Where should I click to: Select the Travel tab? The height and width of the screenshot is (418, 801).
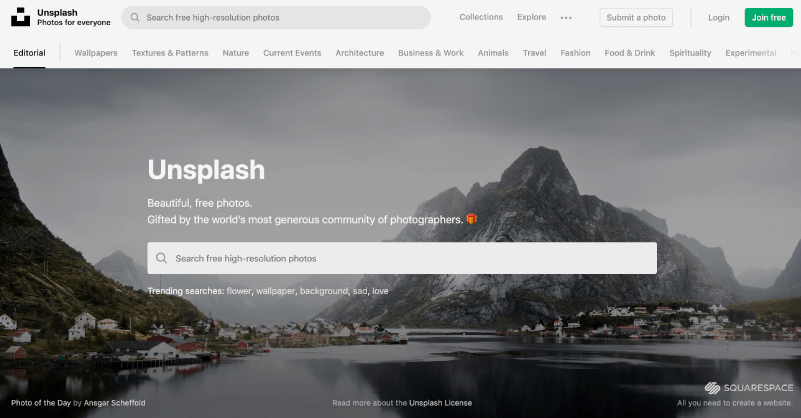[534, 53]
